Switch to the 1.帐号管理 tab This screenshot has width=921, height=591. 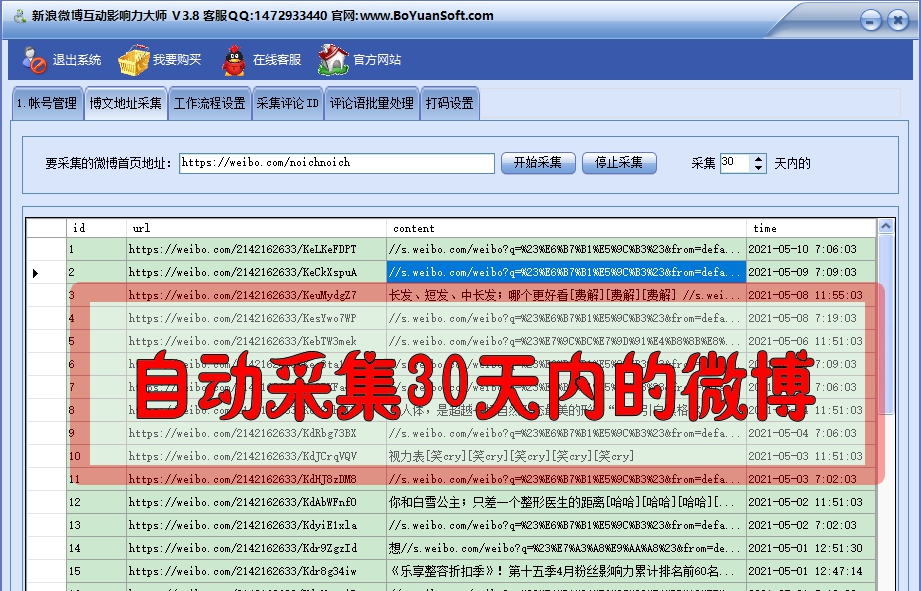48,103
